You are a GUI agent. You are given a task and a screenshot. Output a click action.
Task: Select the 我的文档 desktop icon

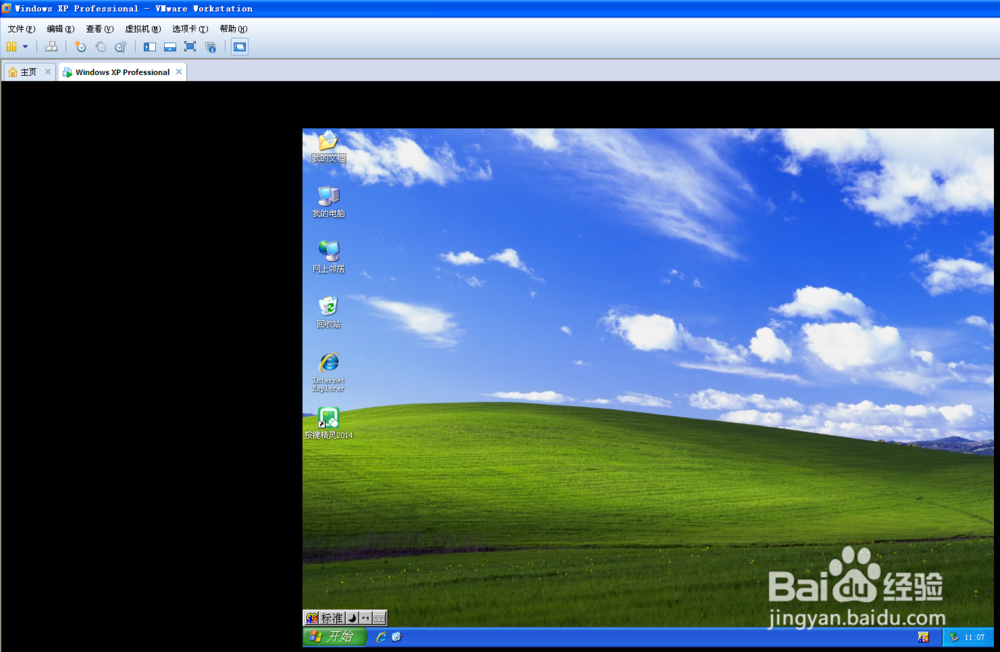tap(328, 147)
